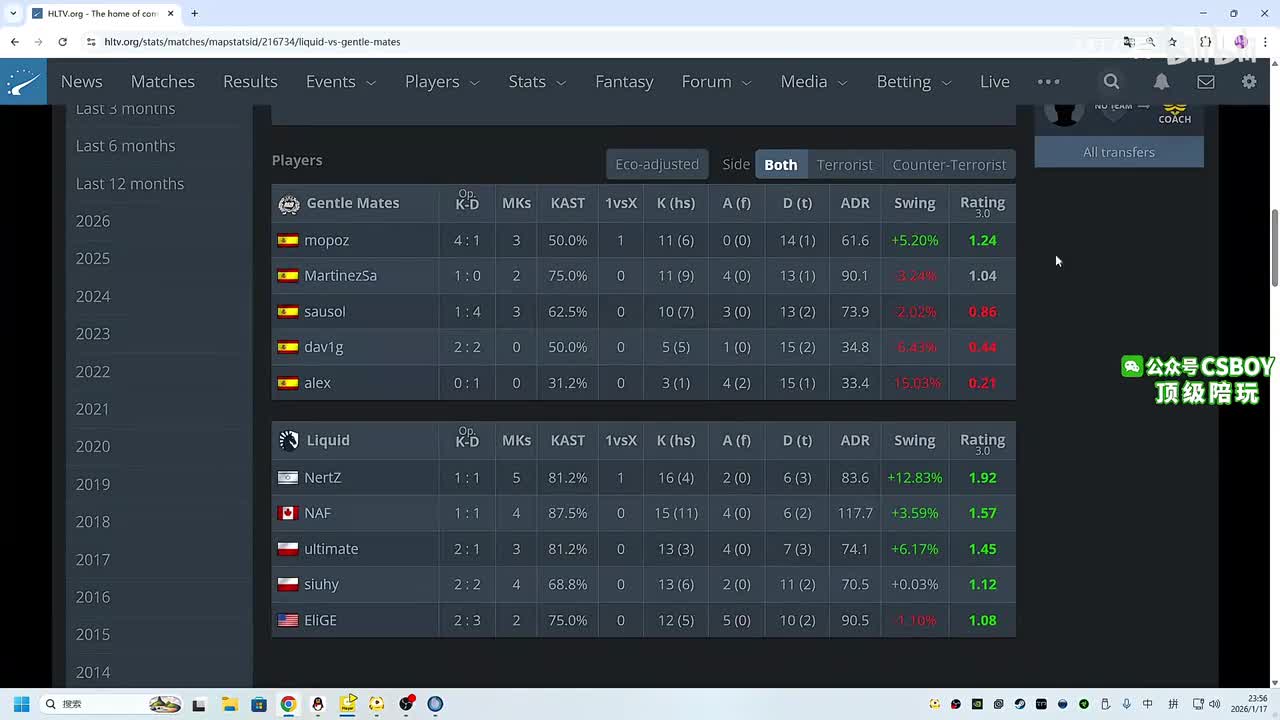1280x720 pixels.
Task: Close the HLTV.org browser tab
Action: coord(171,14)
